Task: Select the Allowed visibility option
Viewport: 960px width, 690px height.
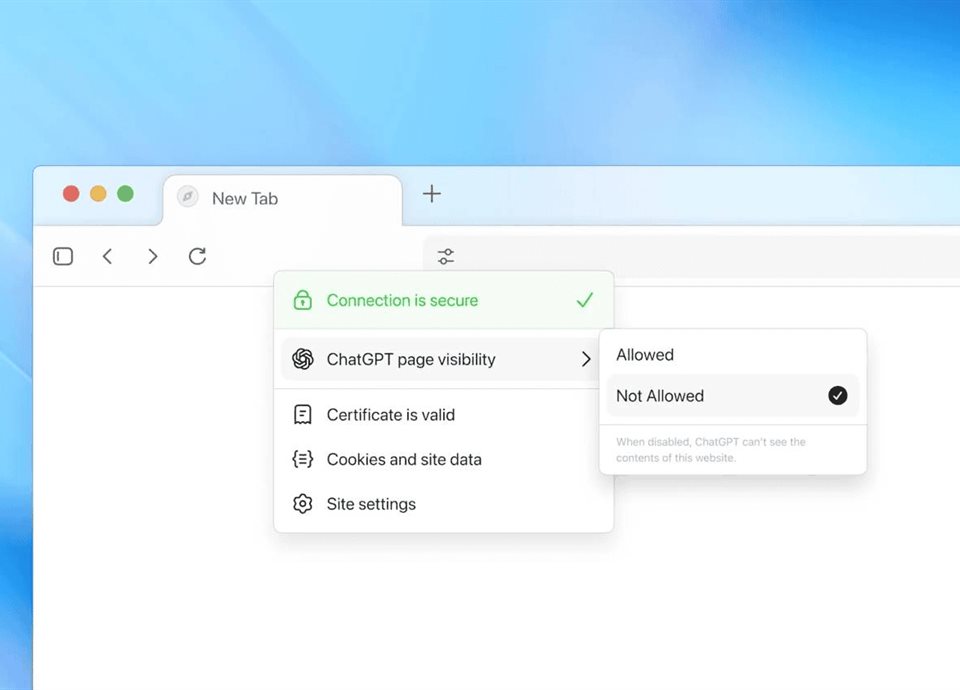Action: click(x=645, y=355)
